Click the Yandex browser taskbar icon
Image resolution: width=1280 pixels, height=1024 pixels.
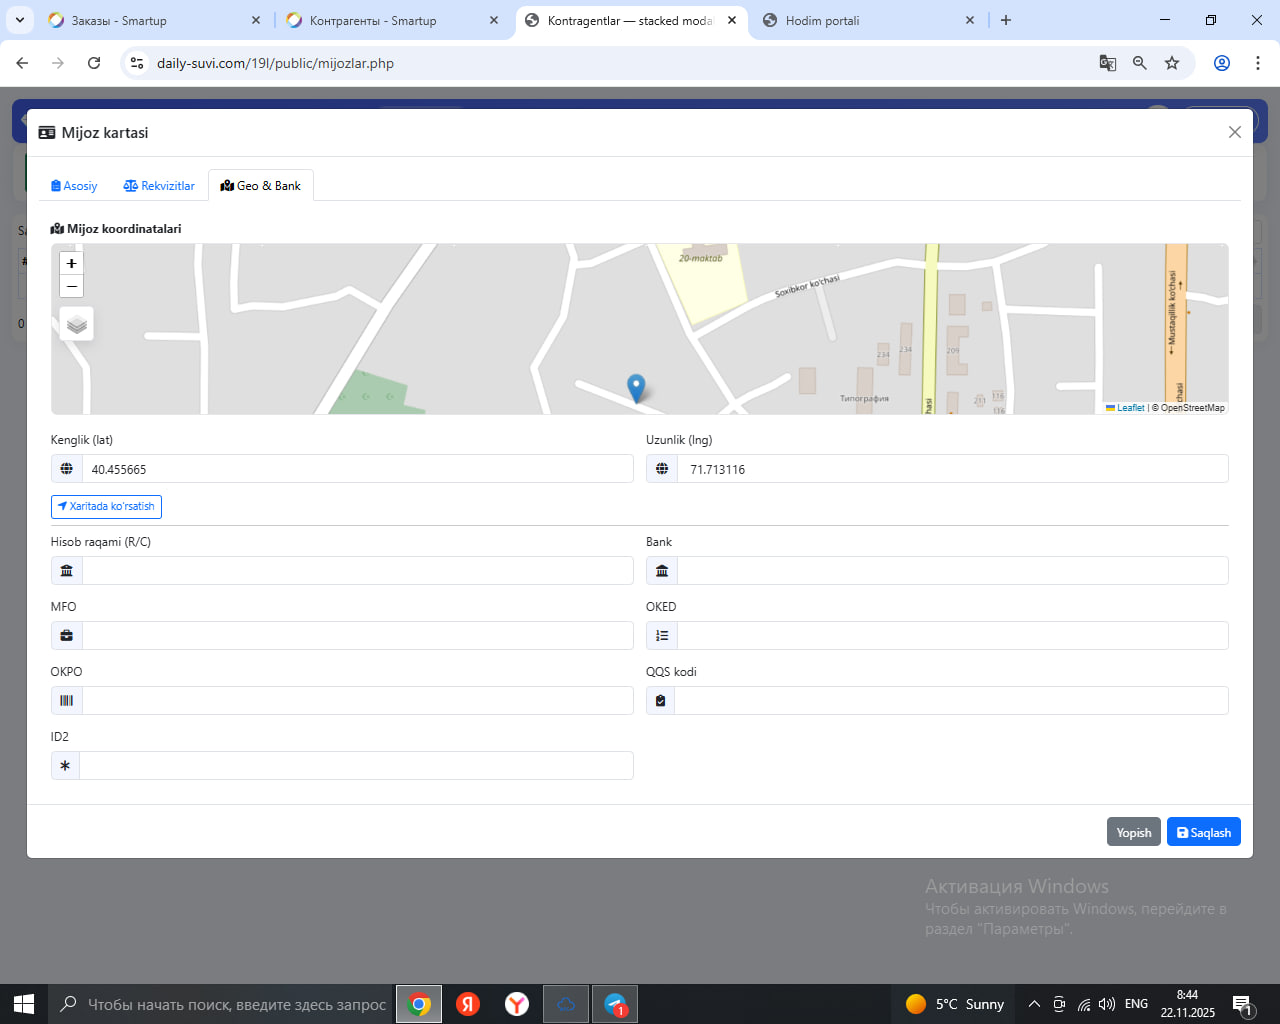517,1004
